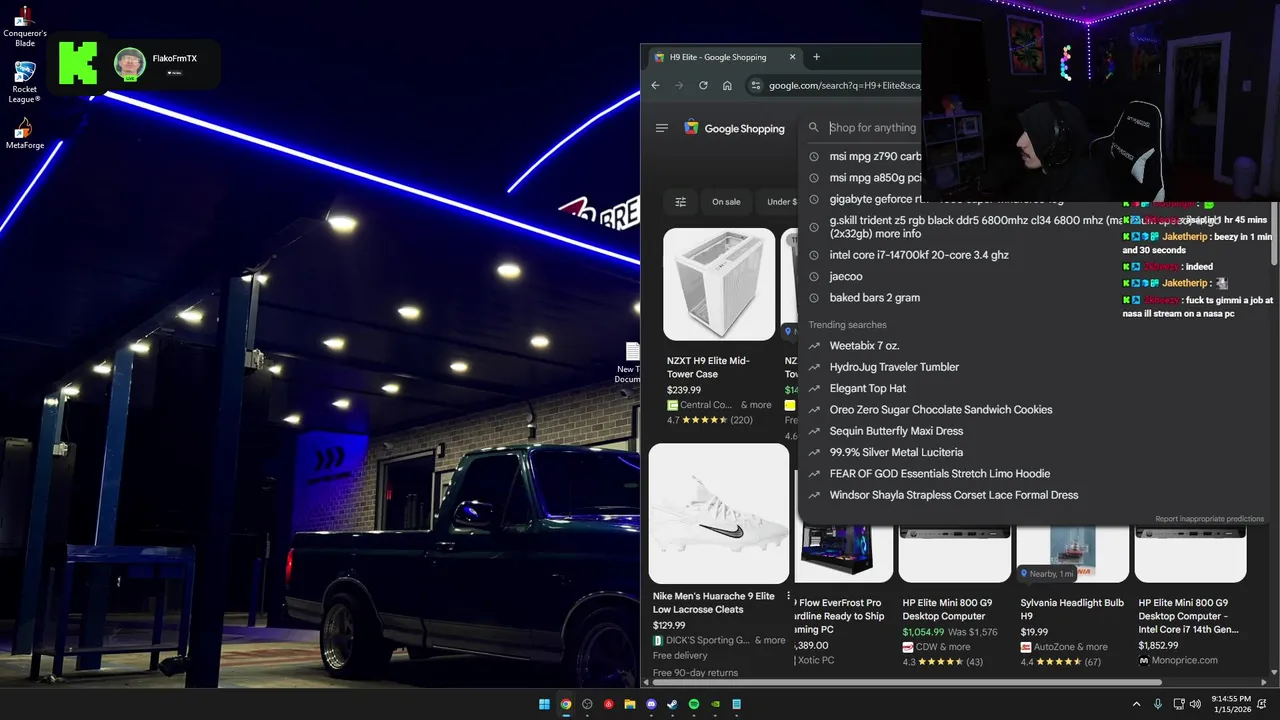
Task: Open clock and date panel
Action: [1231, 704]
